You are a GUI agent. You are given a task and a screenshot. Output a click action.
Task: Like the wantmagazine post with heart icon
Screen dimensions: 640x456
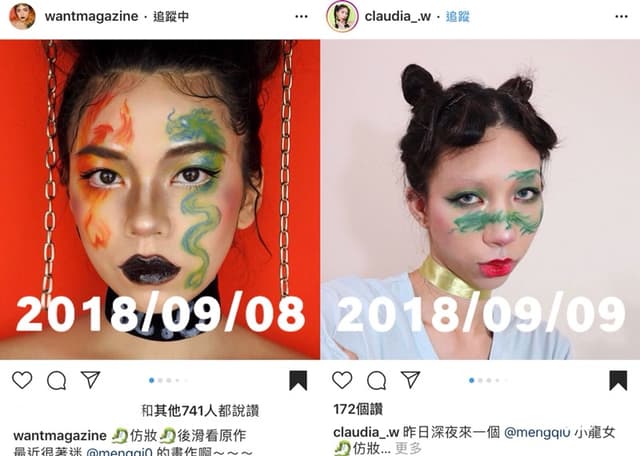[x=22, y=380]
